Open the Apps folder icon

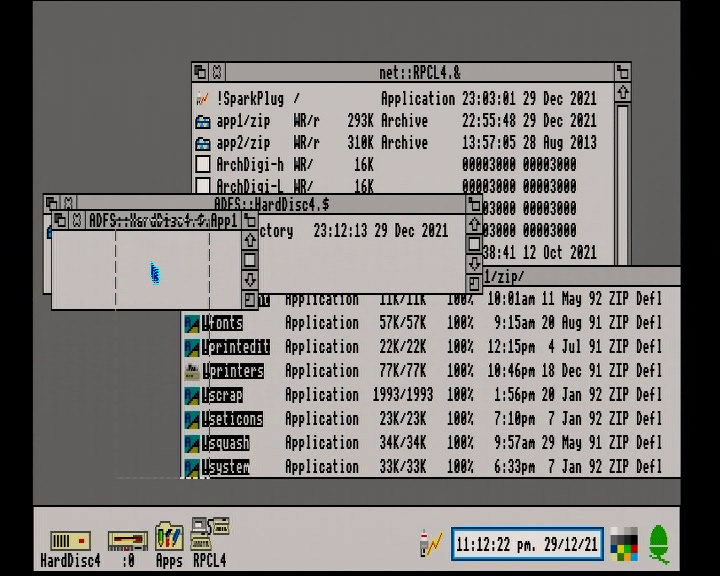[169, 536]
